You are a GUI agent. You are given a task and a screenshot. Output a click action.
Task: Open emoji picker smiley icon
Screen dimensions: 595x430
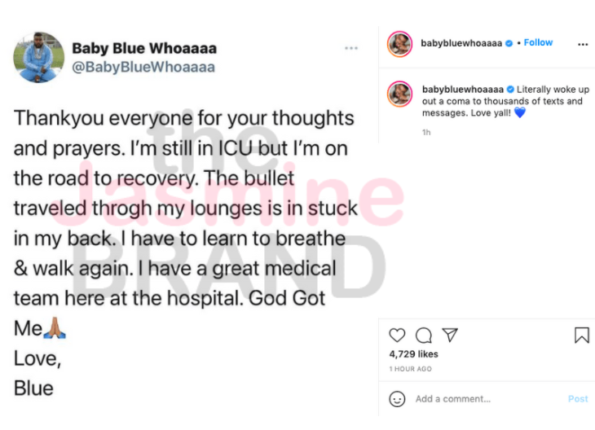click(397, 399)
